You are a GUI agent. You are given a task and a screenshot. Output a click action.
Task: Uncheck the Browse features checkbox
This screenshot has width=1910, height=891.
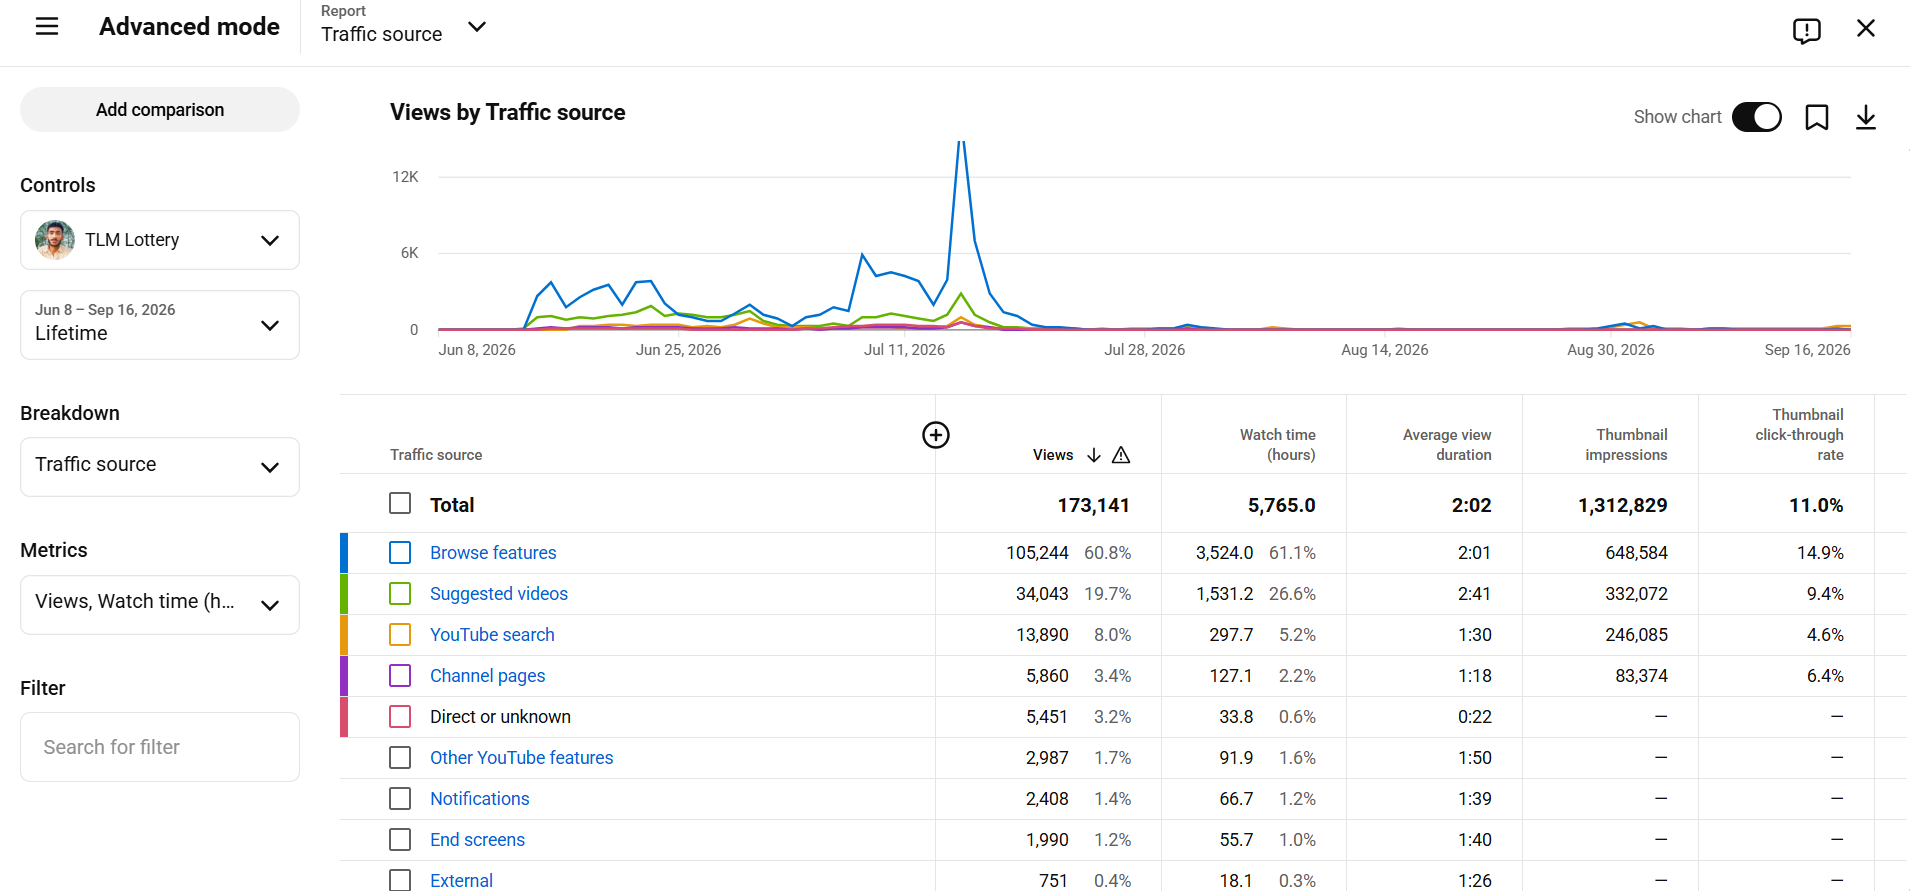coord(400,552)
